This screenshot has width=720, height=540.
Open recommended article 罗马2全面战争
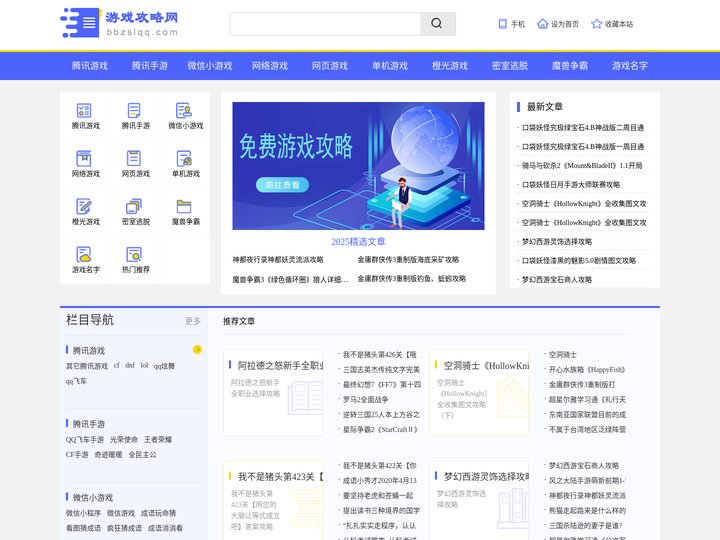click(366, 399)
